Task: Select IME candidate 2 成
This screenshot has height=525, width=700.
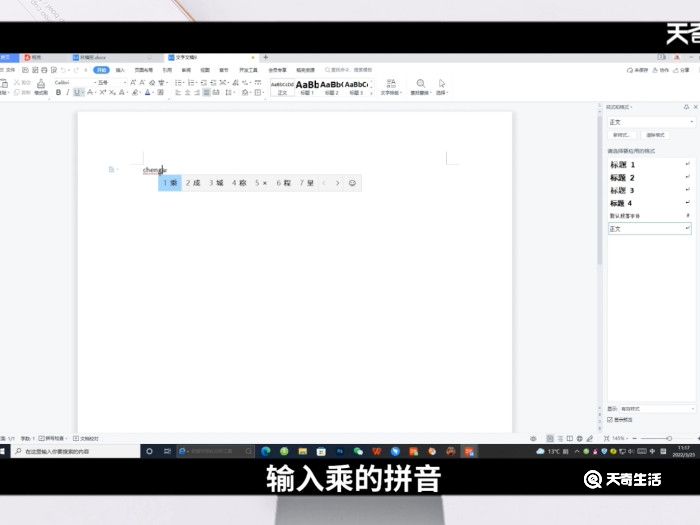Action: tap(193, 183)
